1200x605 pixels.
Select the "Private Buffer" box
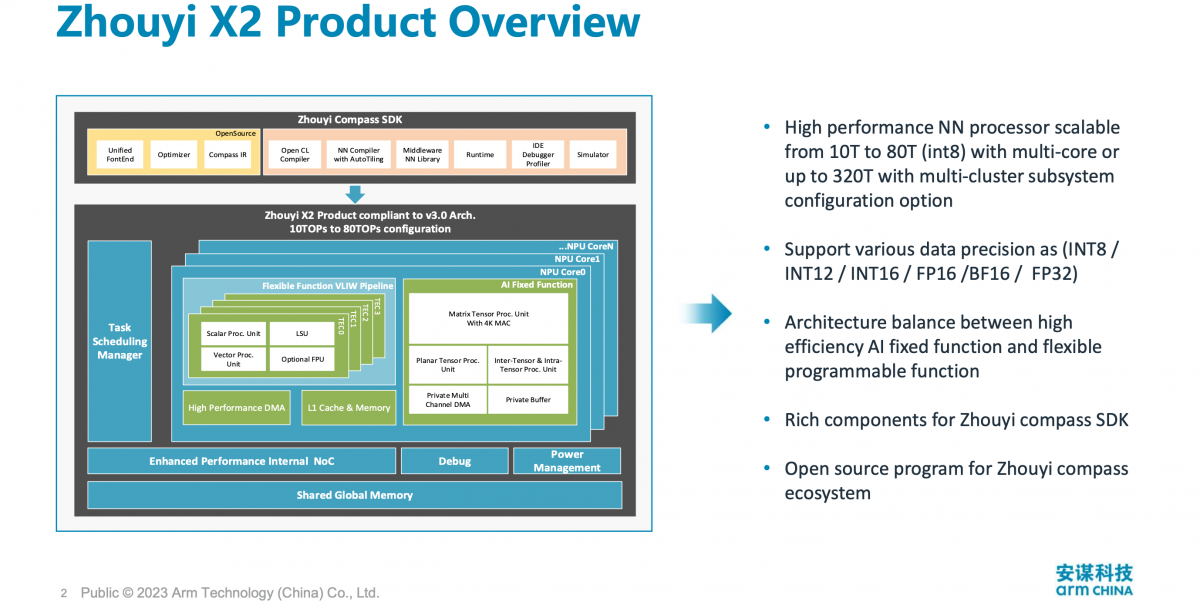tap(528, 400)
